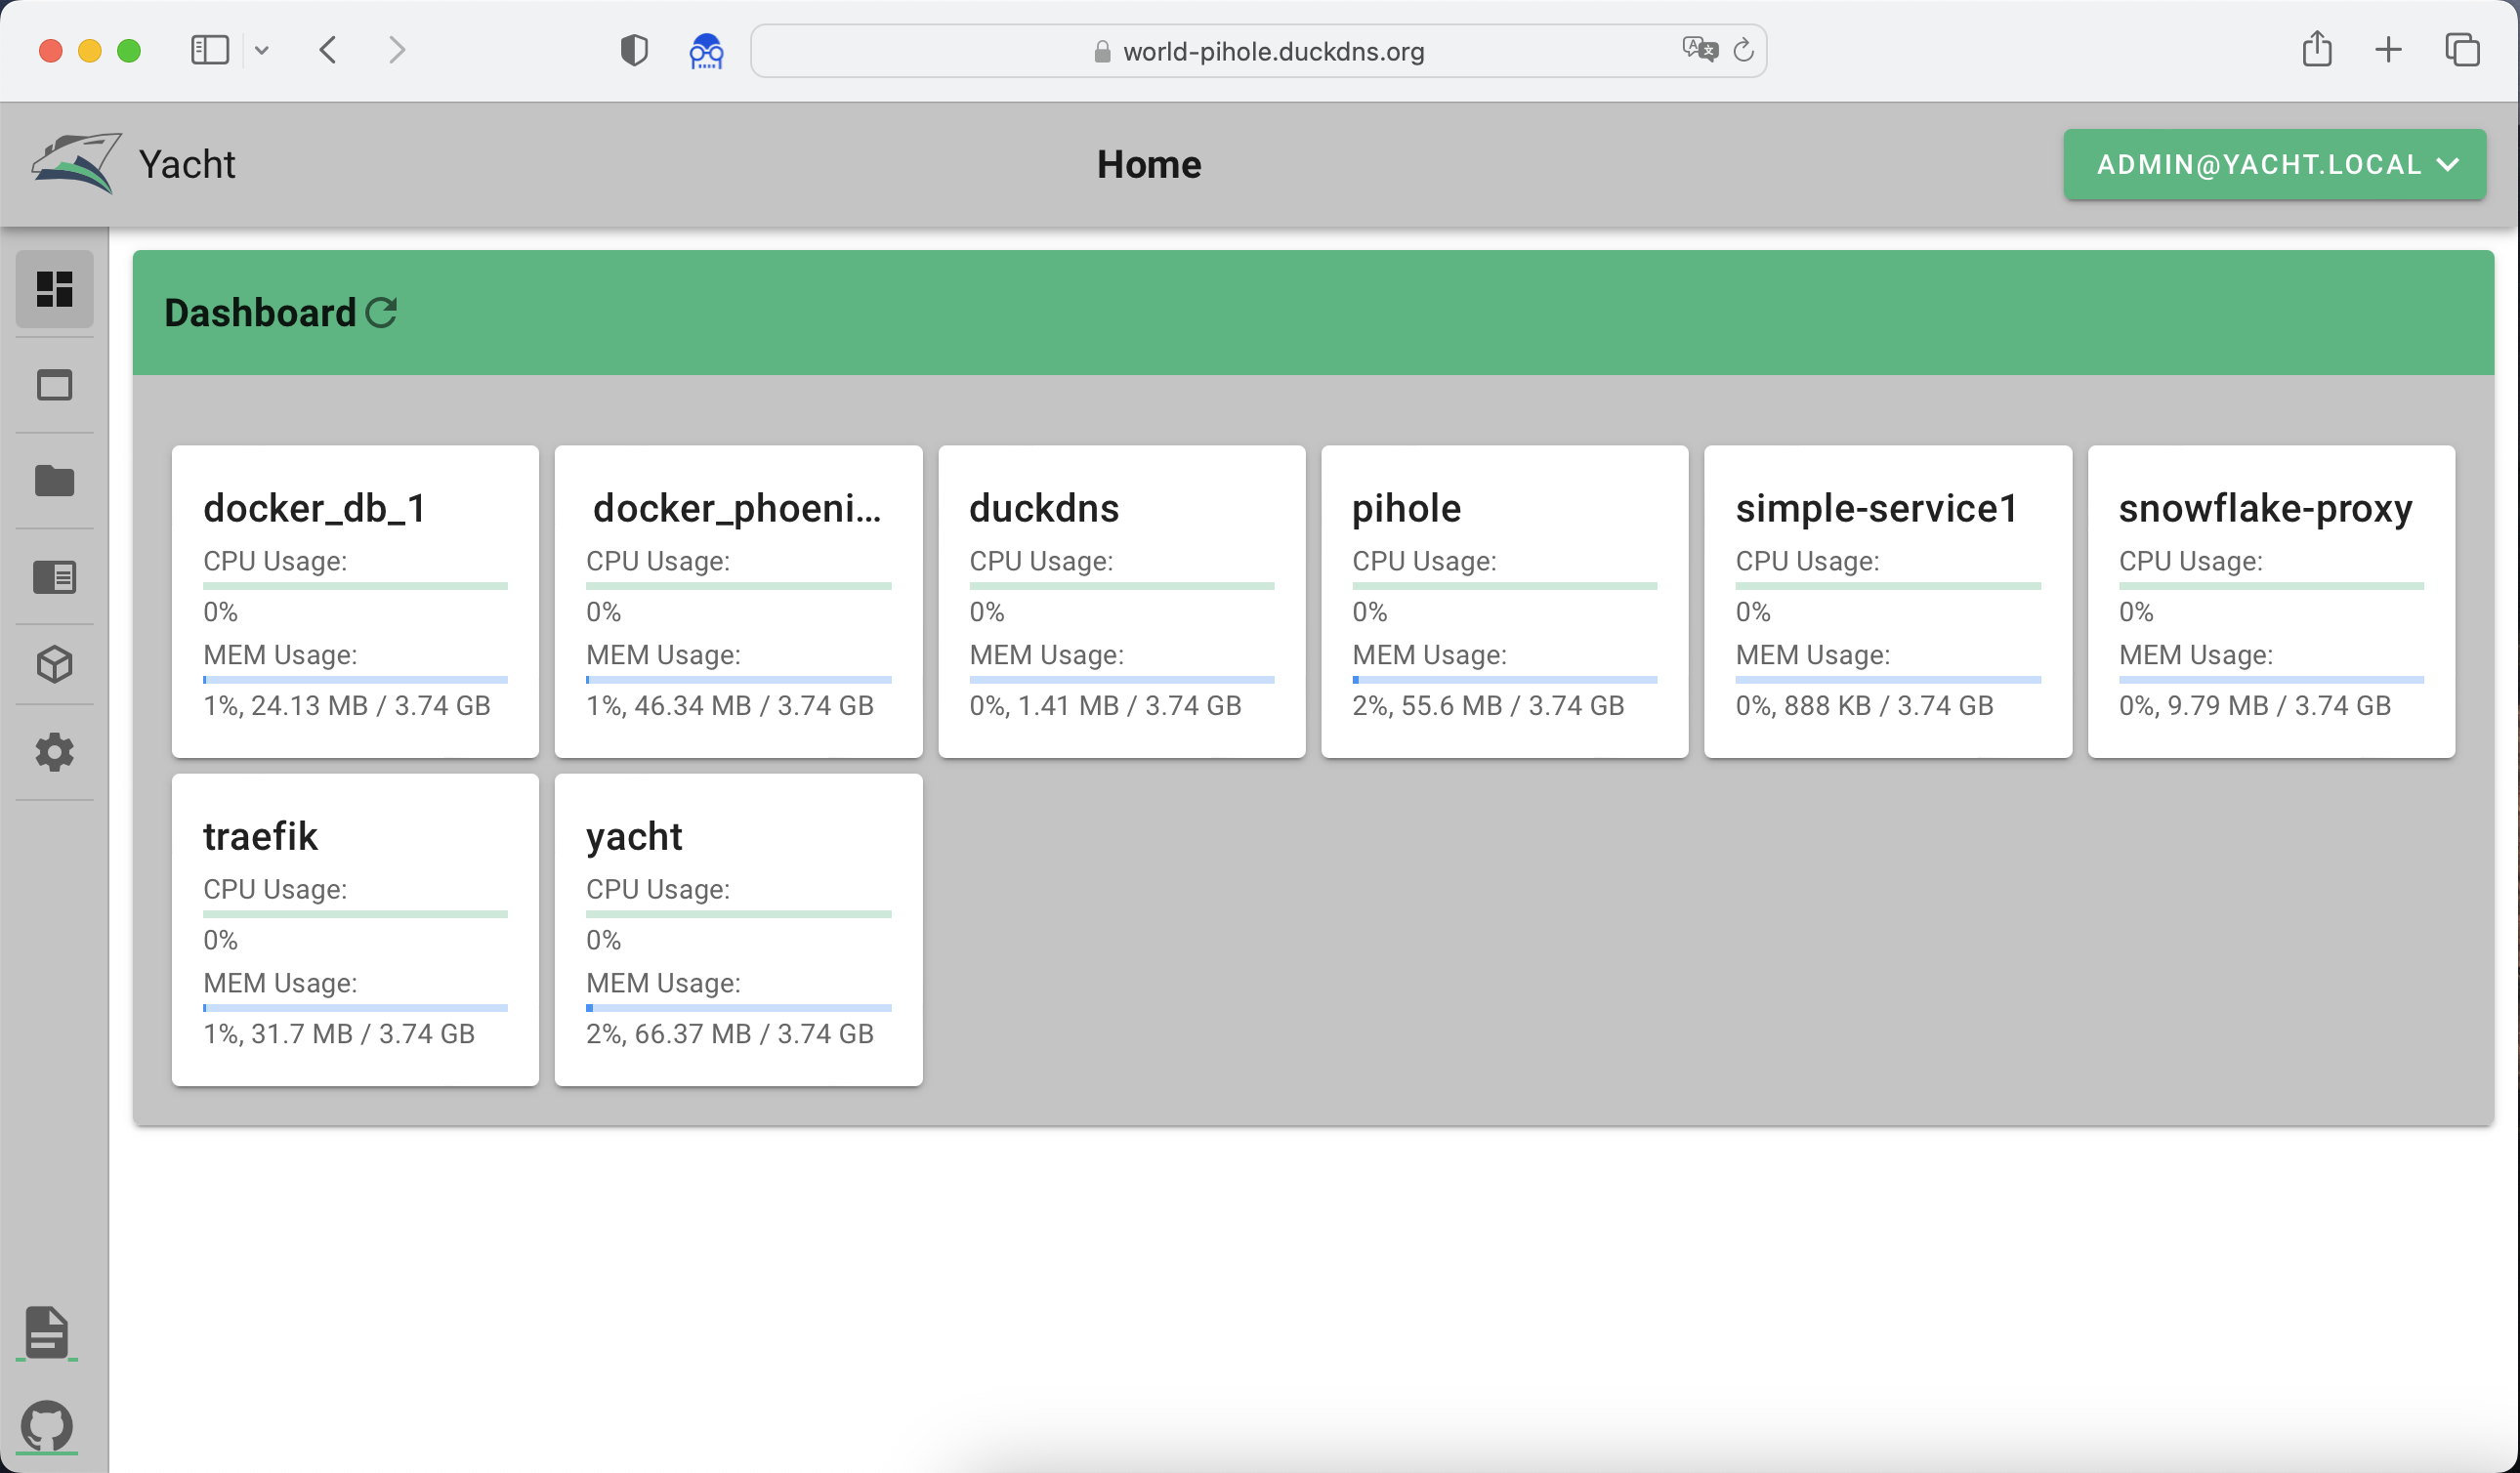Open the Settings gear sidebar icon
This screenshot has height=1473, width=2520.
click(x=54, y=752)
